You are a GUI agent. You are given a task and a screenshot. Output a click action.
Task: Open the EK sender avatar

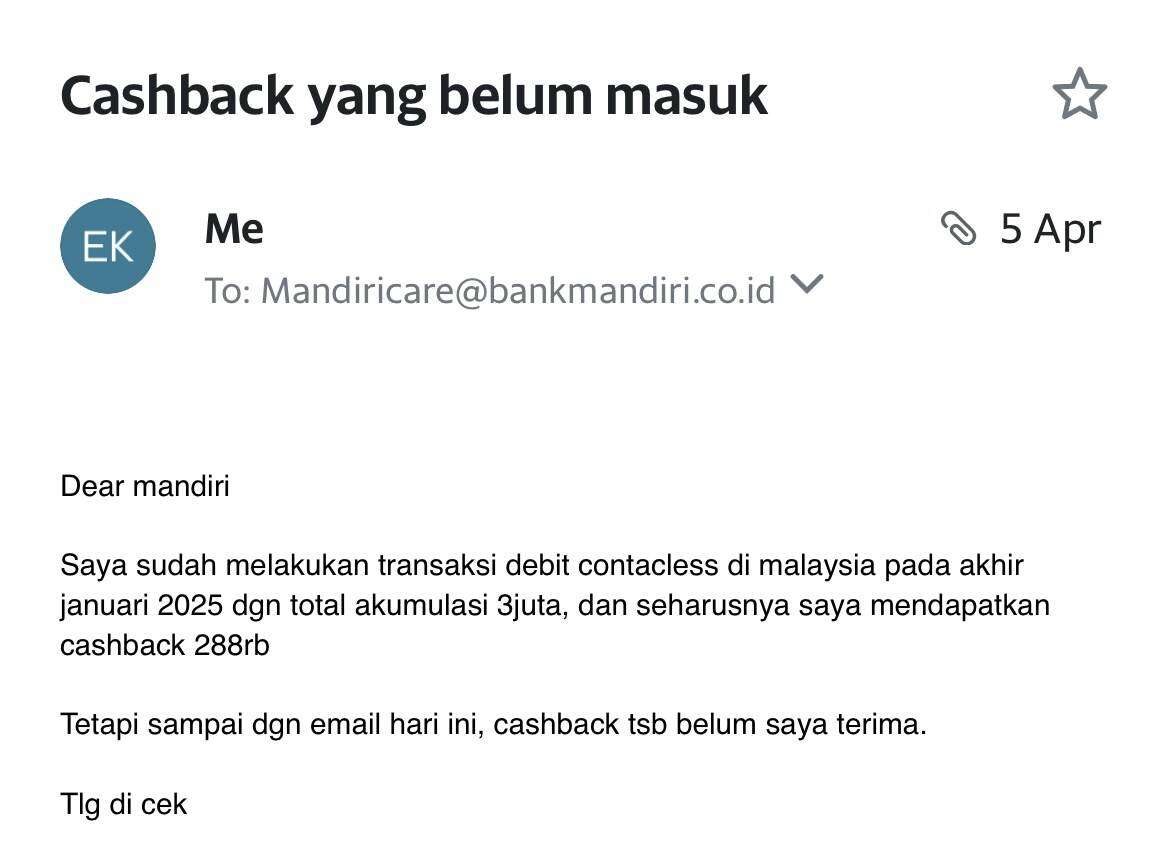(x=108, y=245)
